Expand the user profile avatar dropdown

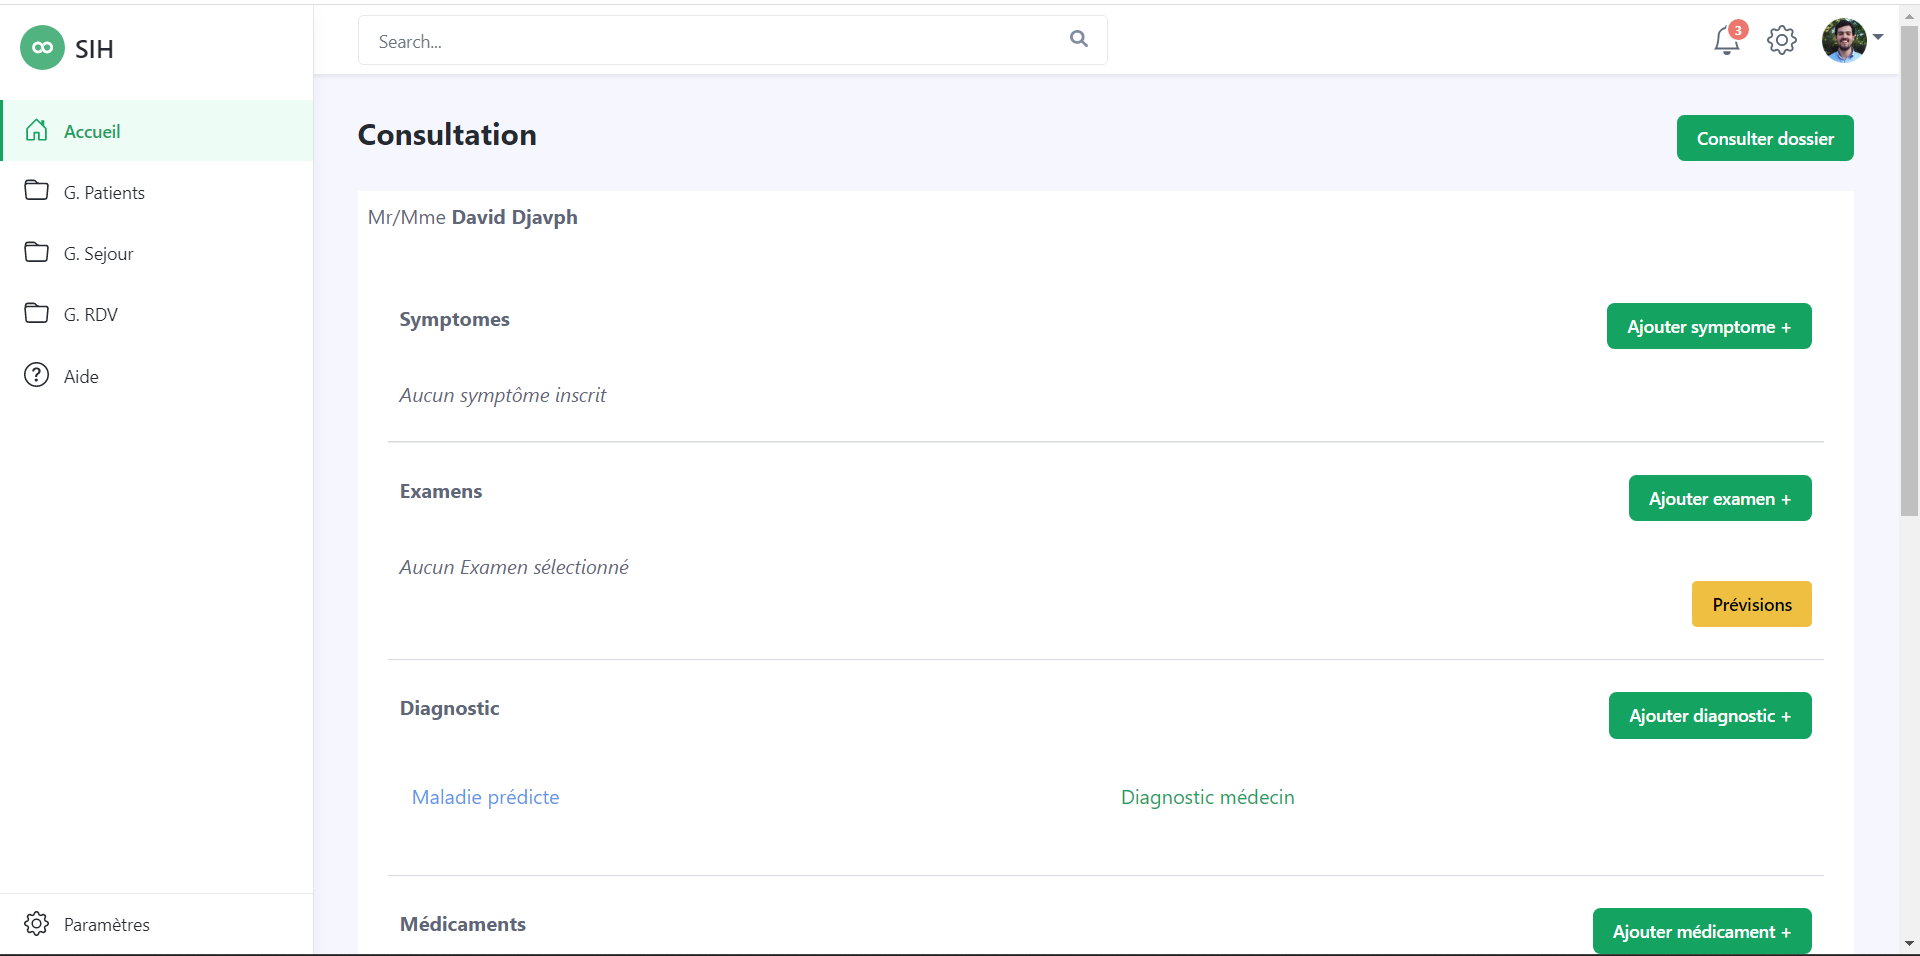(1851, 40)
